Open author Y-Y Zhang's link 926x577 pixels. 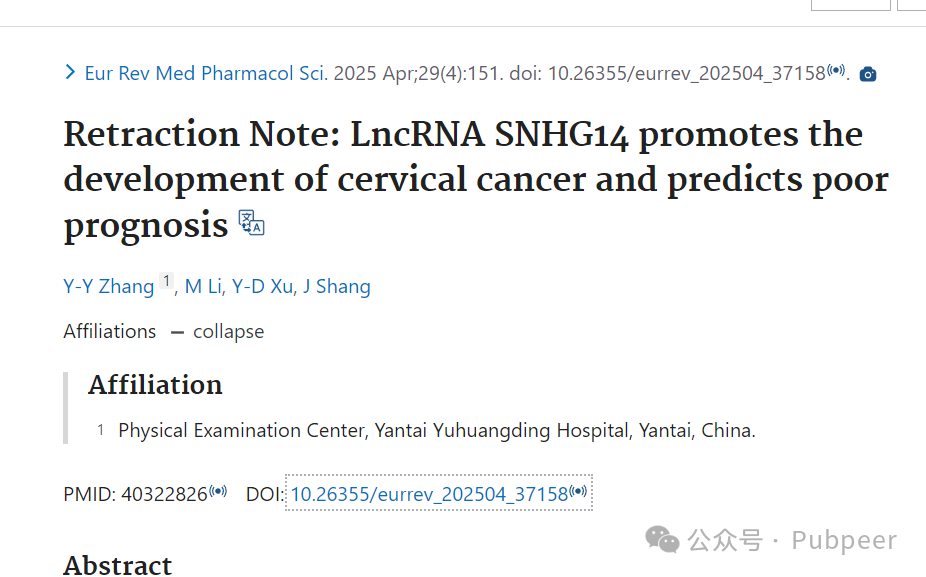click(109, 286)
